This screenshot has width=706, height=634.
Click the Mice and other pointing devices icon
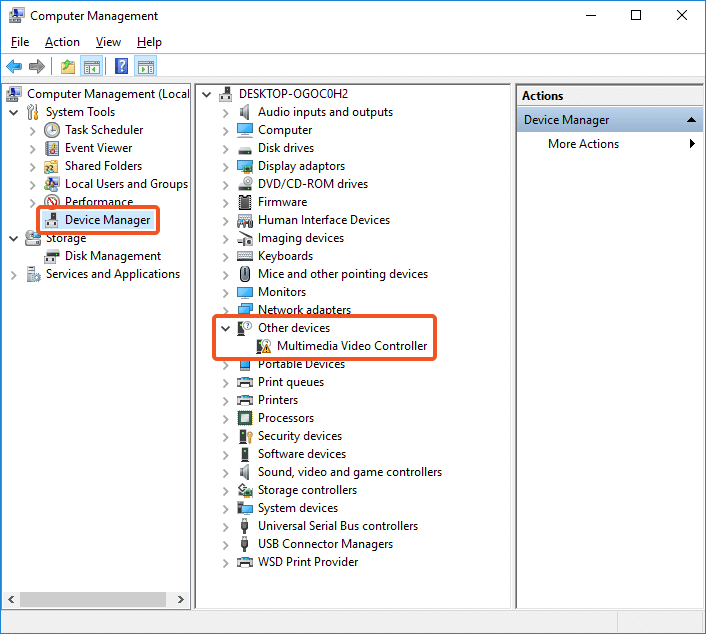[245, 274]
